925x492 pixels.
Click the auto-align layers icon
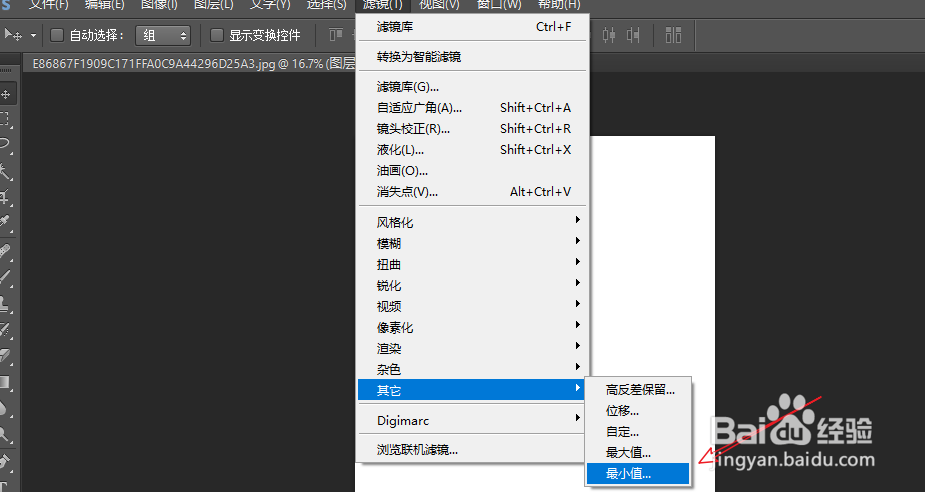673,35
